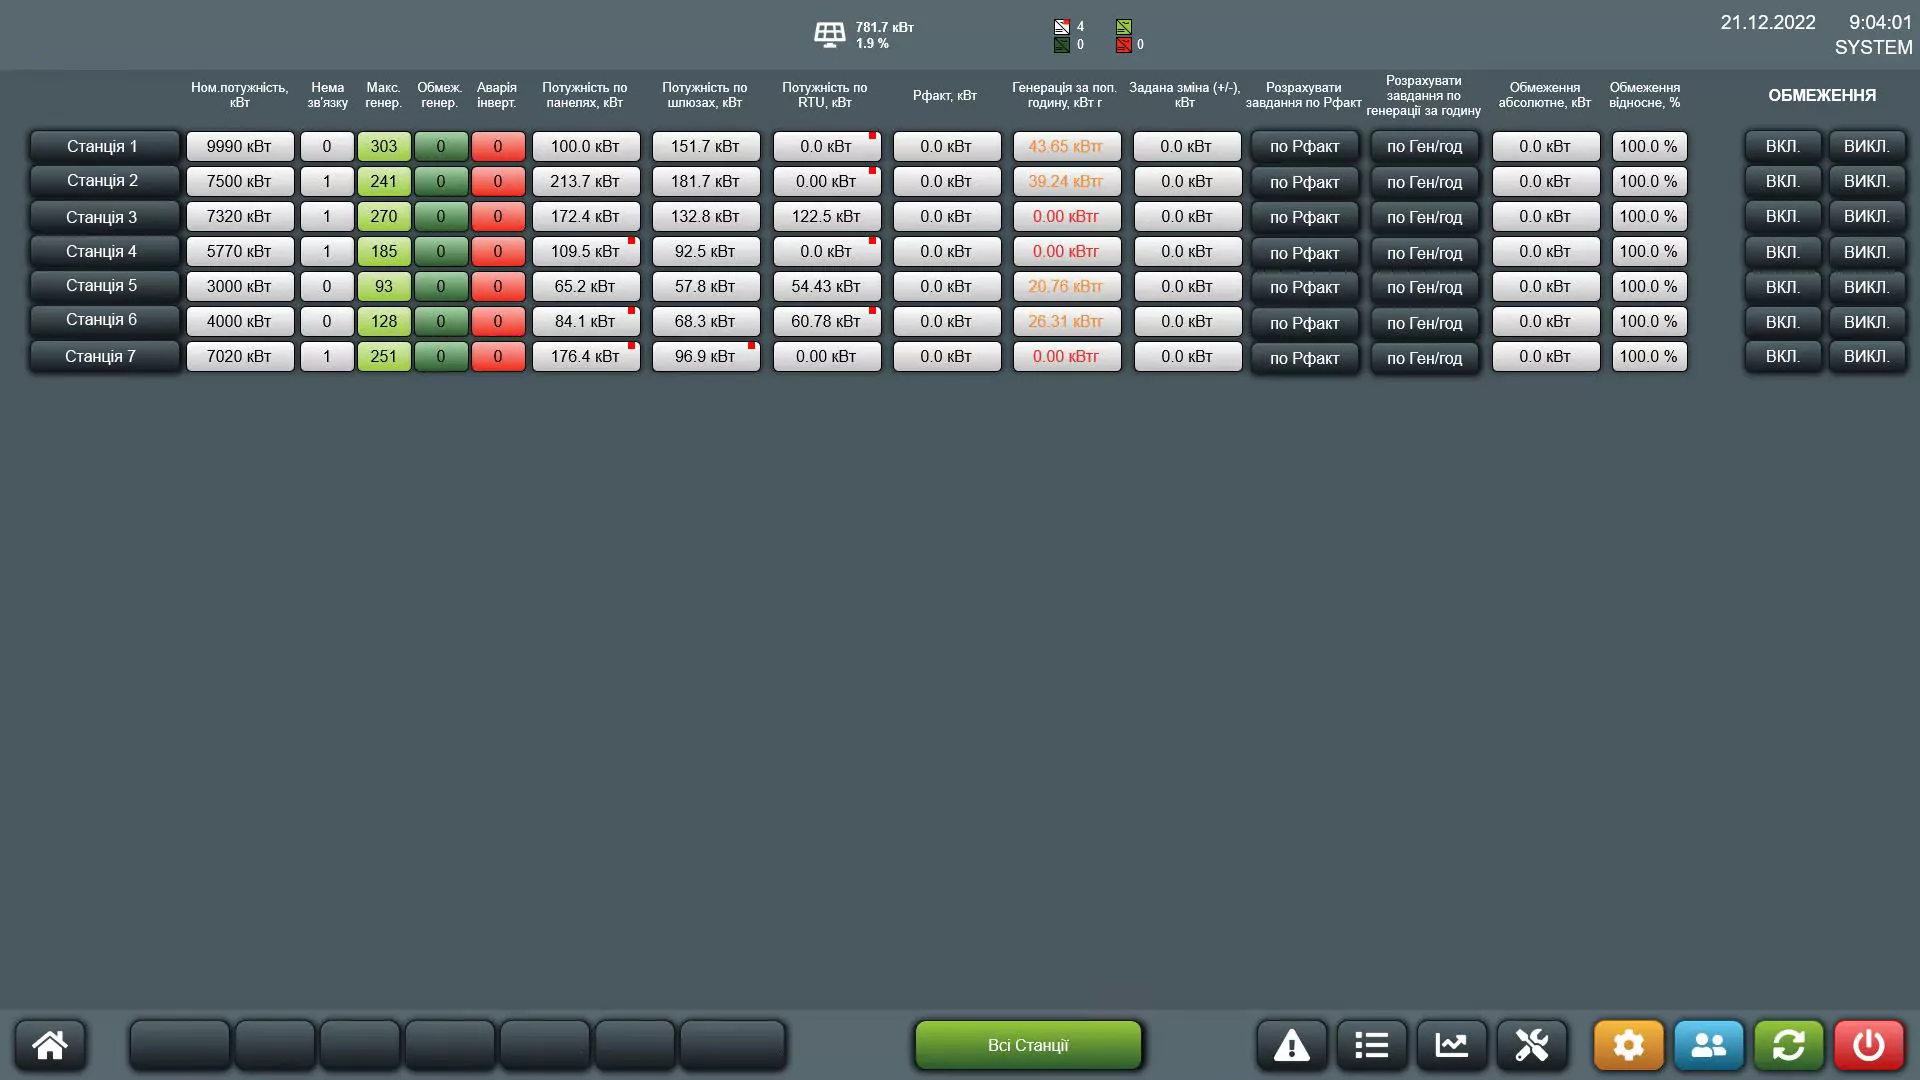1920x1080 pixels.
Task: Turn on limitation ВКЛ. for Станція 1
Action: click(x=1783, y=146)
